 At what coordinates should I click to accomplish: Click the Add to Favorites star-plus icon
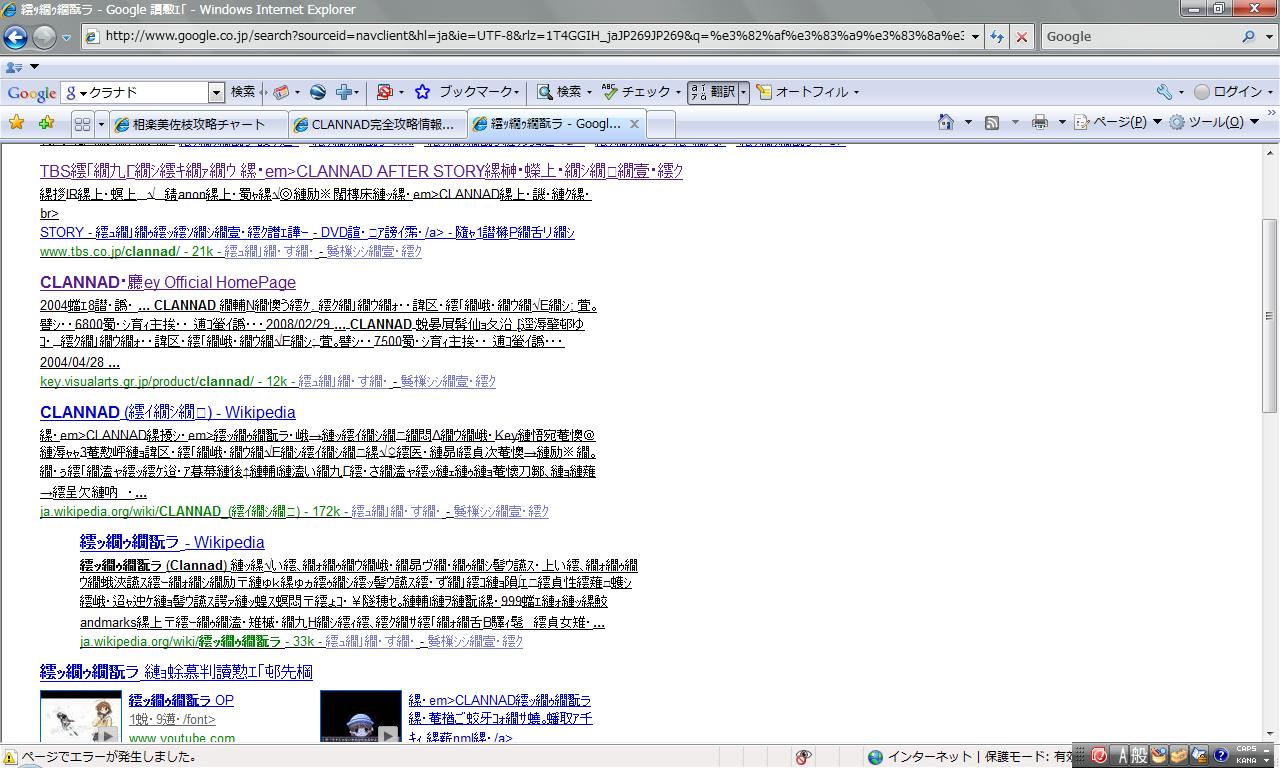tap(46, 123)
